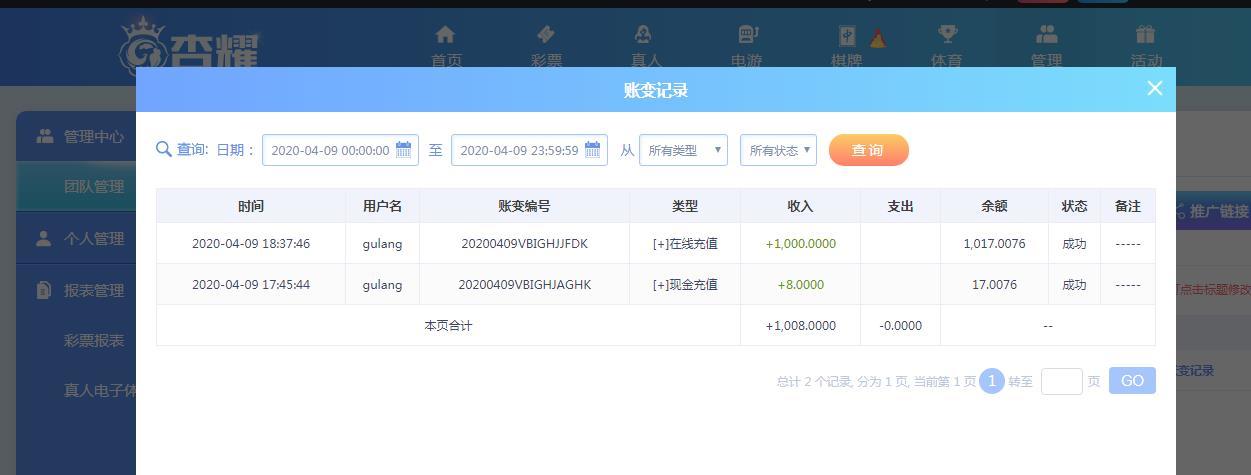The width and height of the screenshot is (1251, 475).
Task: Click the GO page jump button
Action: pyautogui.click(x=1132, y=381)
